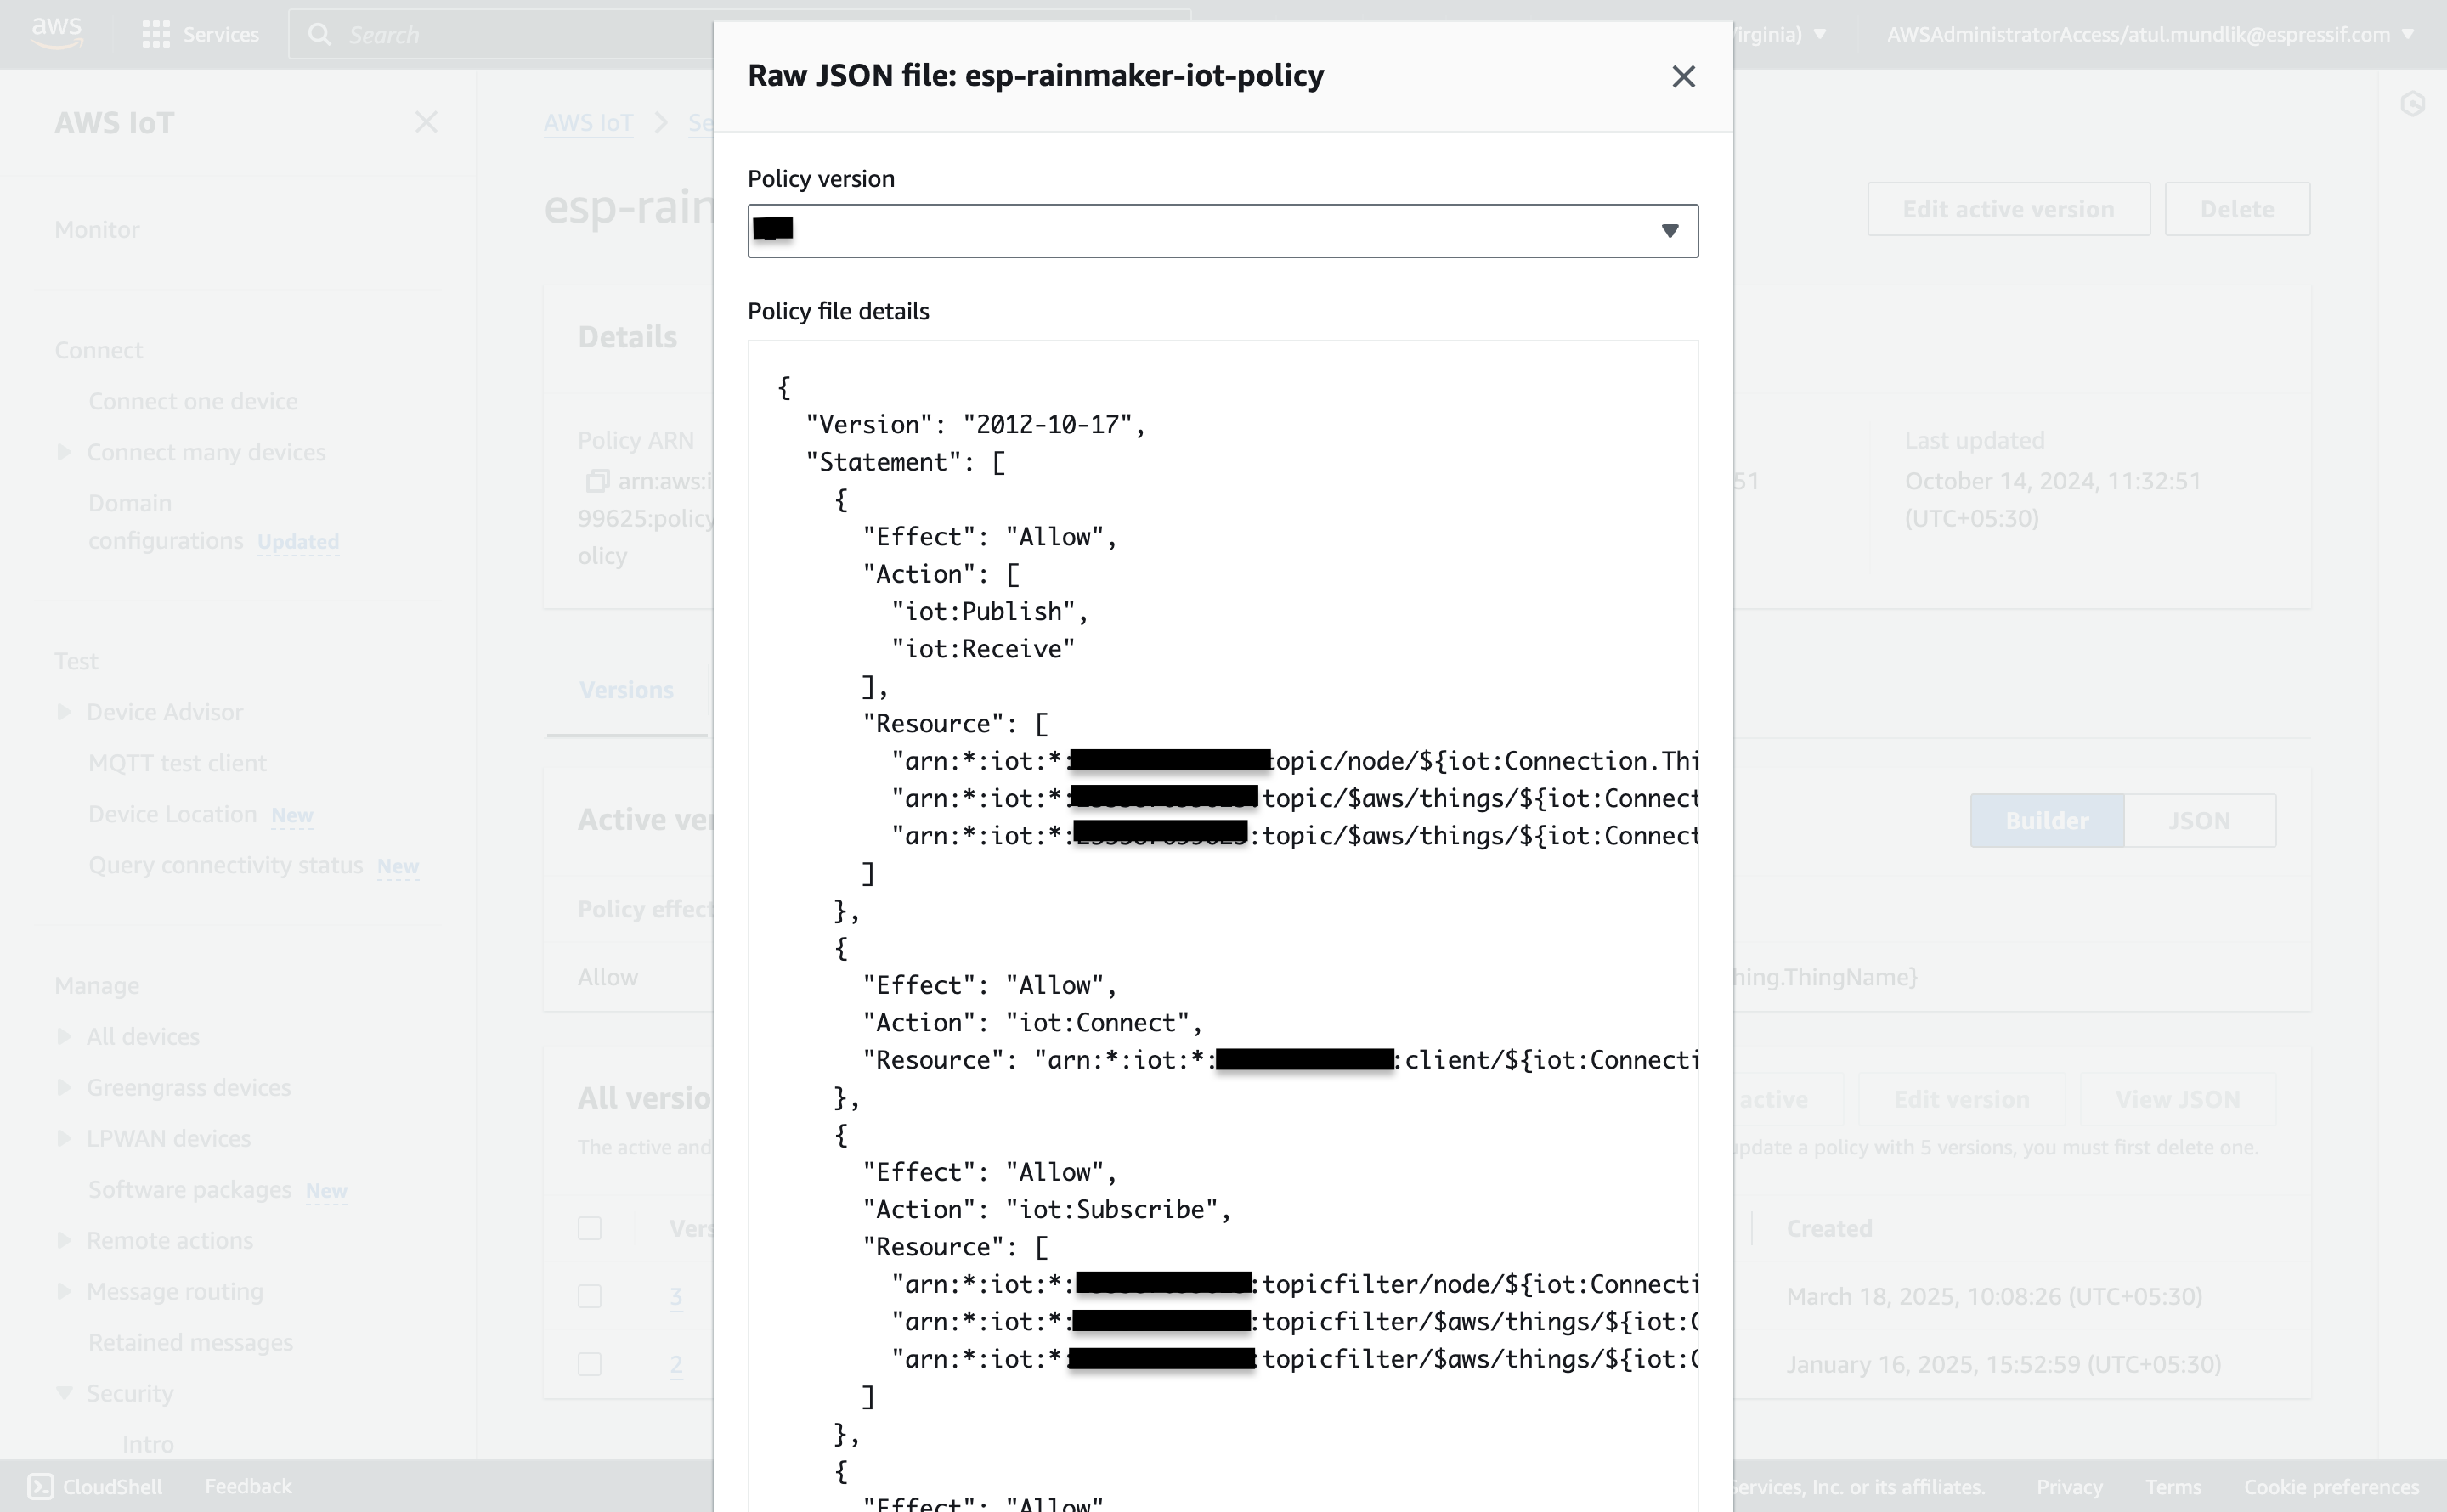This screenshot has width=2447, height=1512.
Task: Collapse the Security section in sidebar
Action: point(64,1393)
